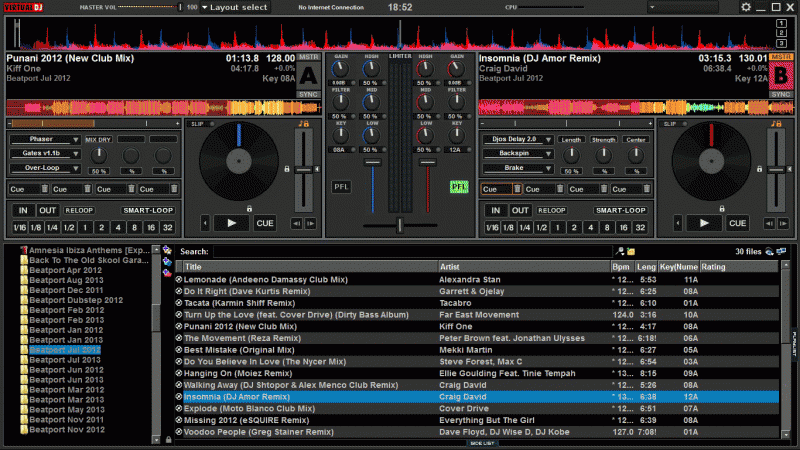Click the deck A channel volume fader
This screenshot has height=450, width=800.
click(x=372, y=185)
